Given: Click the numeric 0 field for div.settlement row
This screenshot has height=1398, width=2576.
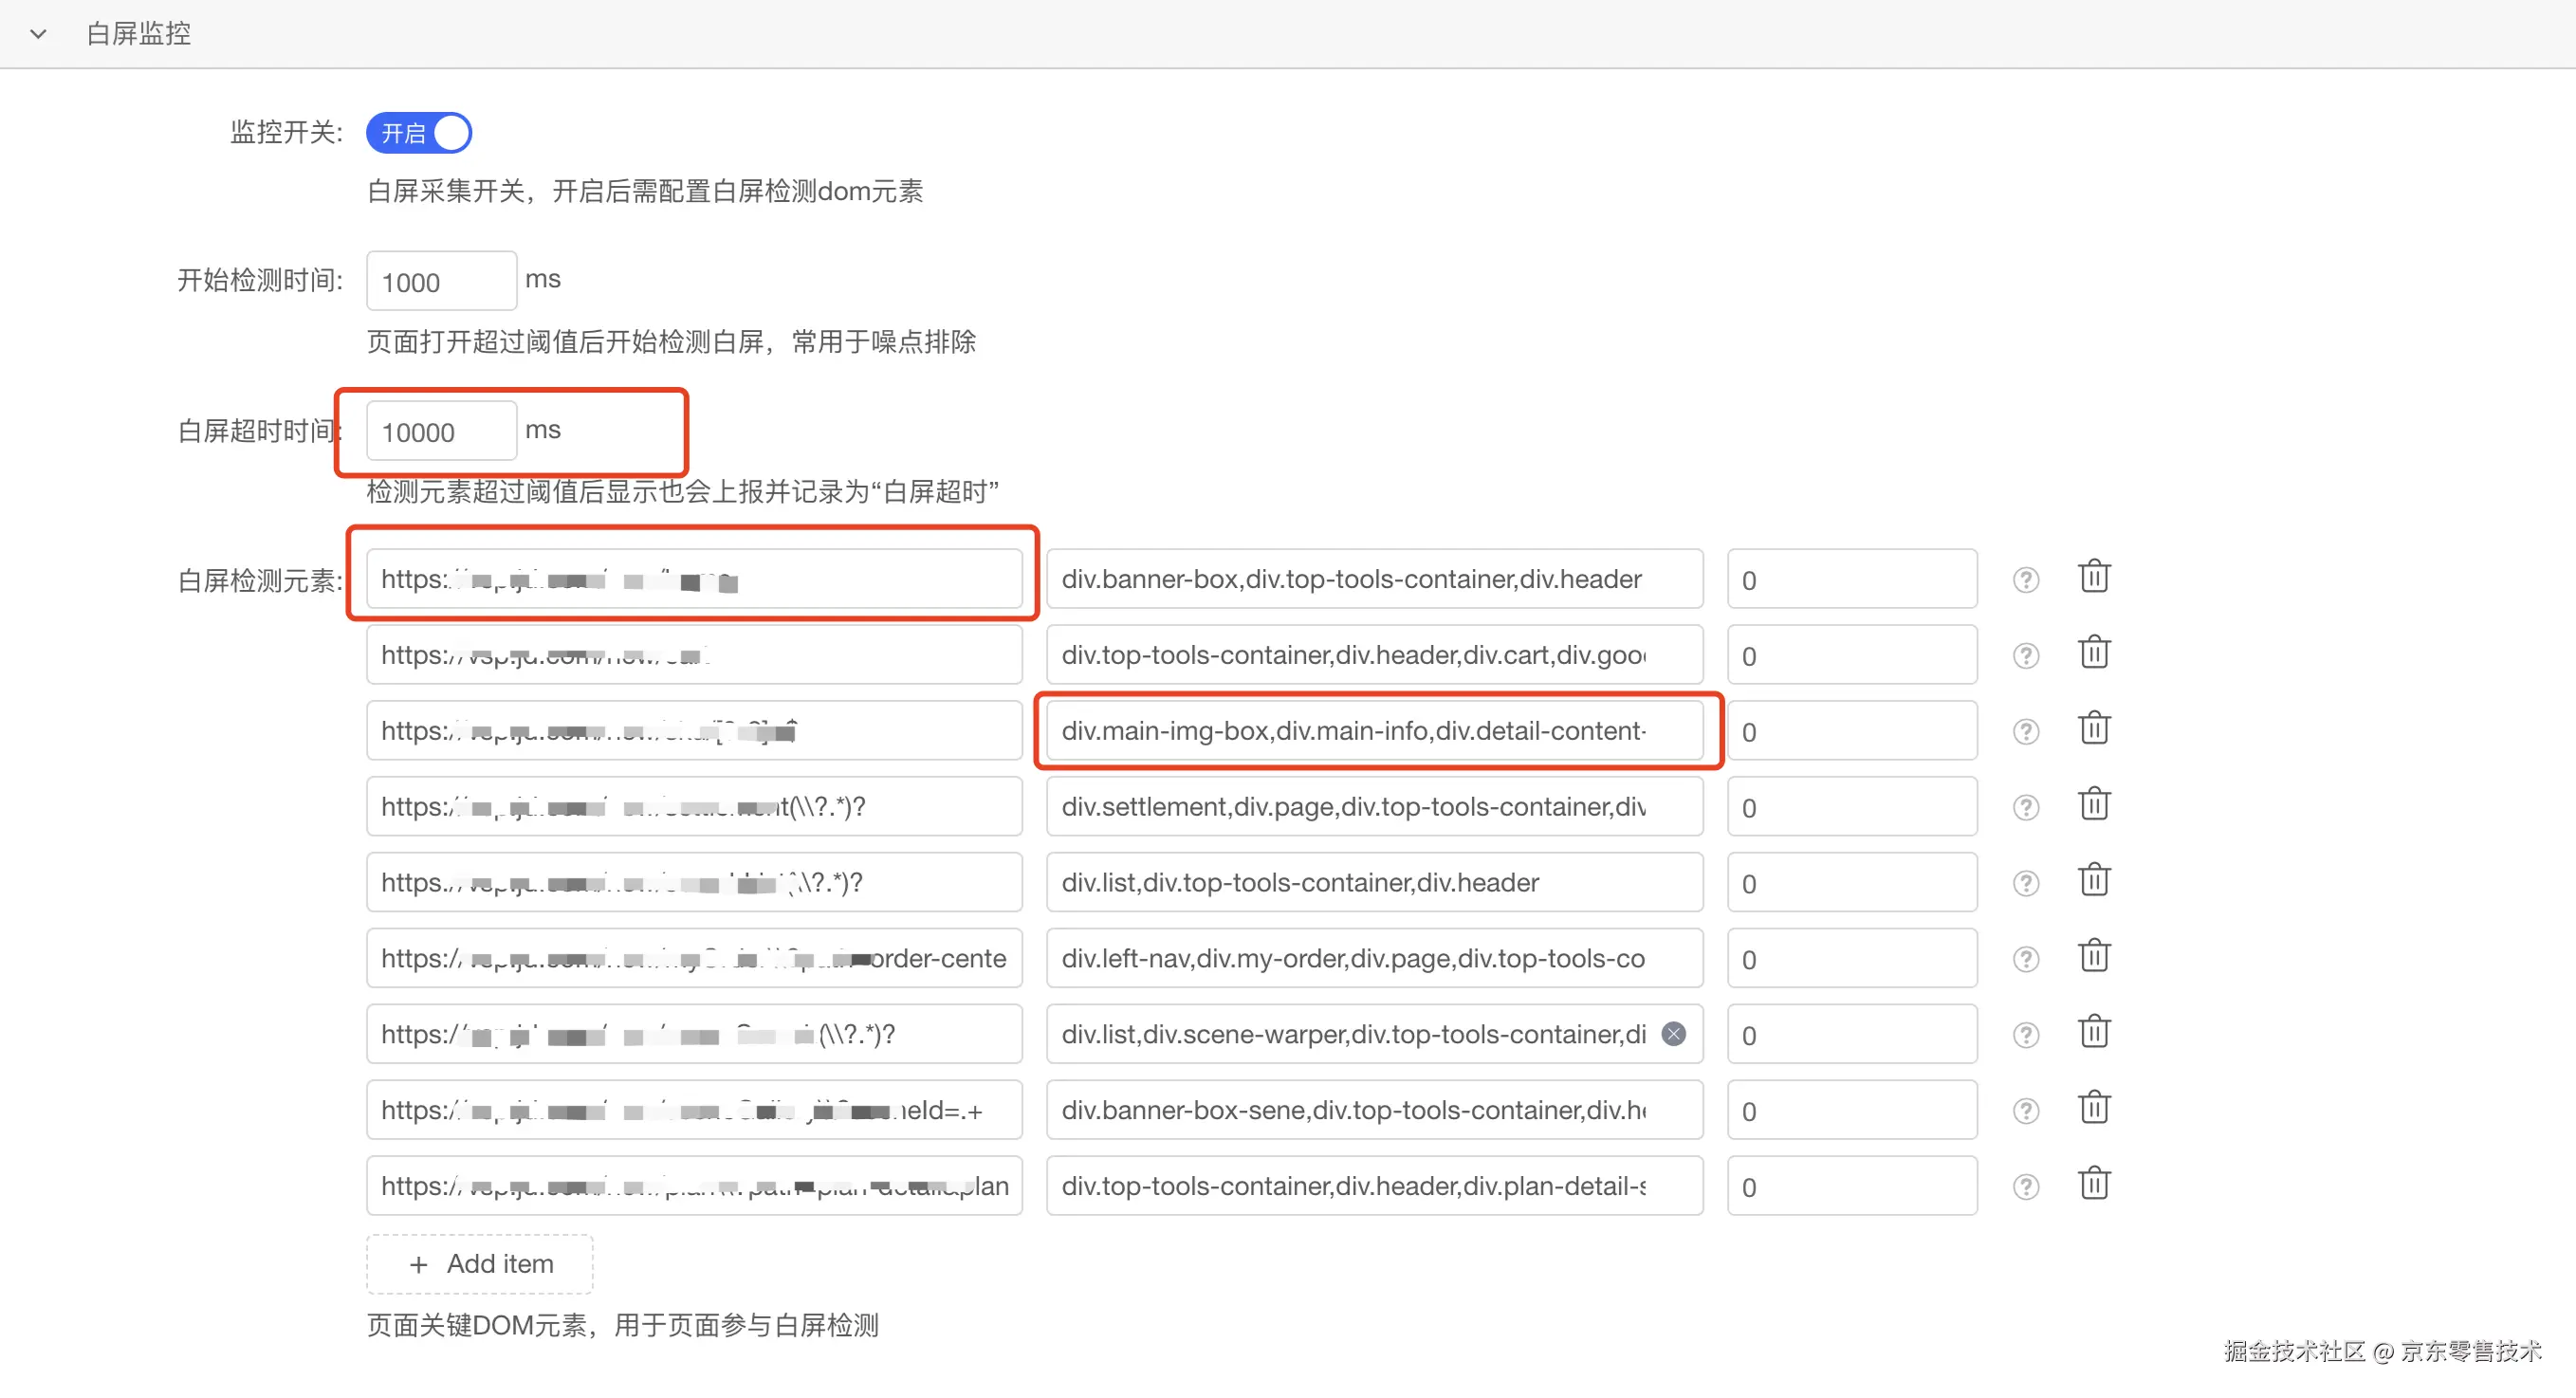Looking at the screenshot, I should coord(1851,808).
